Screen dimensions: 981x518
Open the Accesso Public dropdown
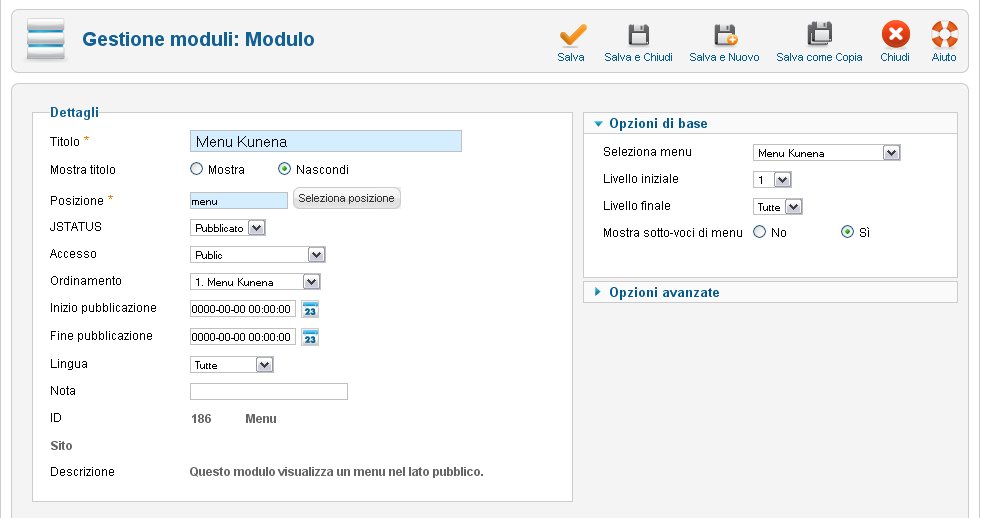[257, 255]
